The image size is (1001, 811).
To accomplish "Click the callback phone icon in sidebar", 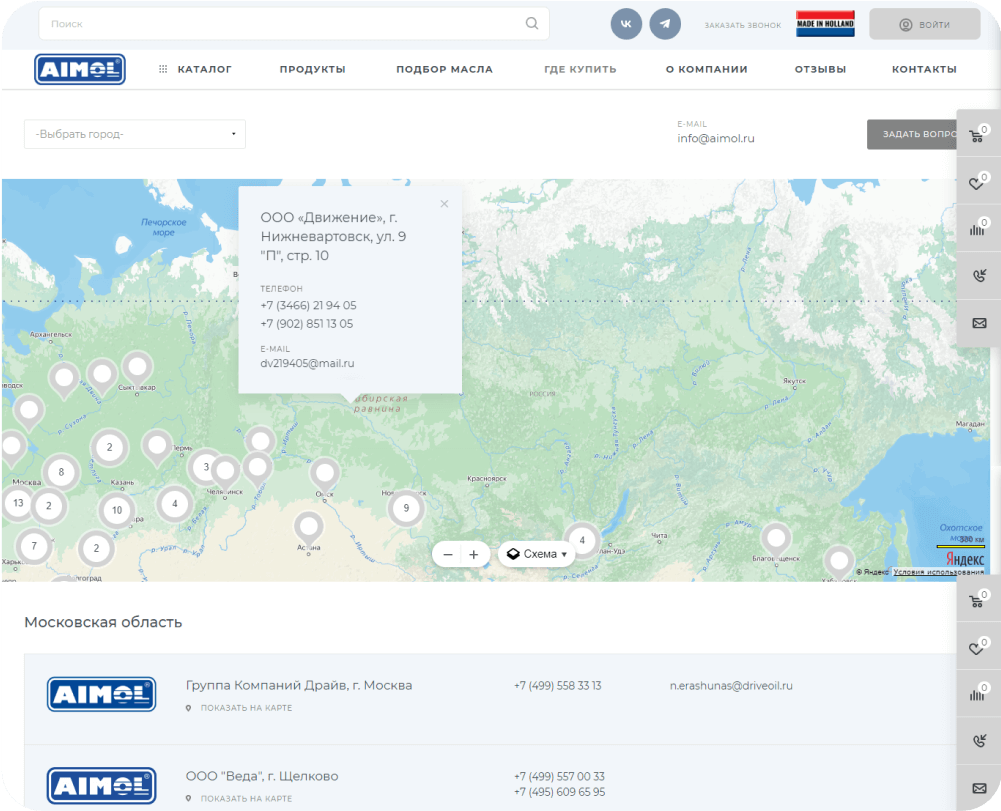I will coord(978,276).
